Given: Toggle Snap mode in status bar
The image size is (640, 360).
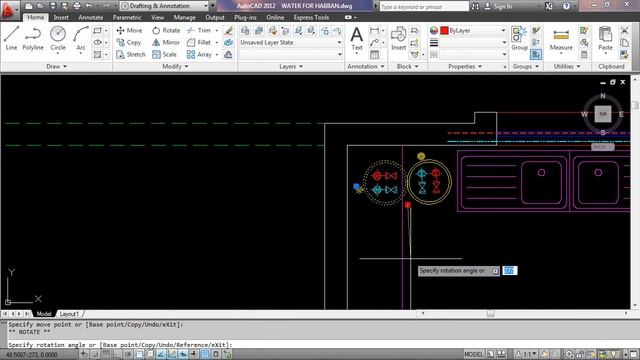Looking at the screenshot, I should (x=95, y=354).
